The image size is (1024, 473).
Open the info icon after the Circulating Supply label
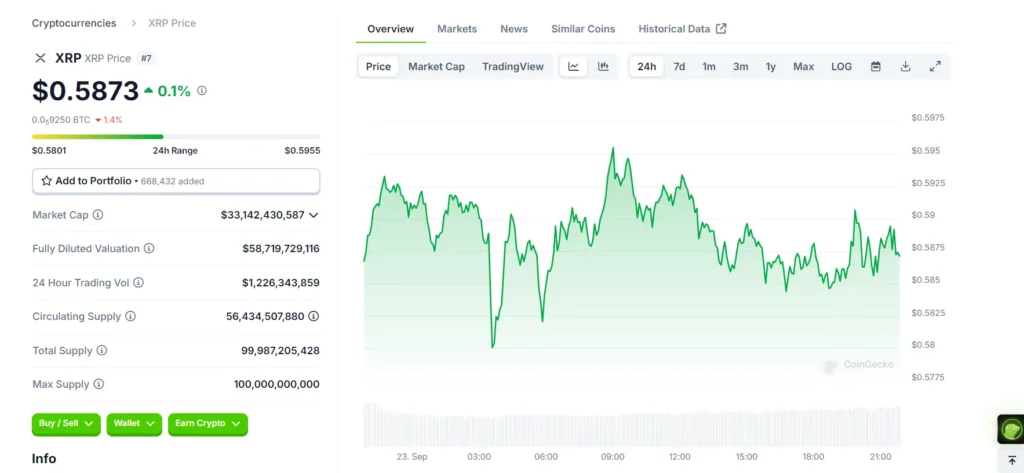(x=131, y=316)
